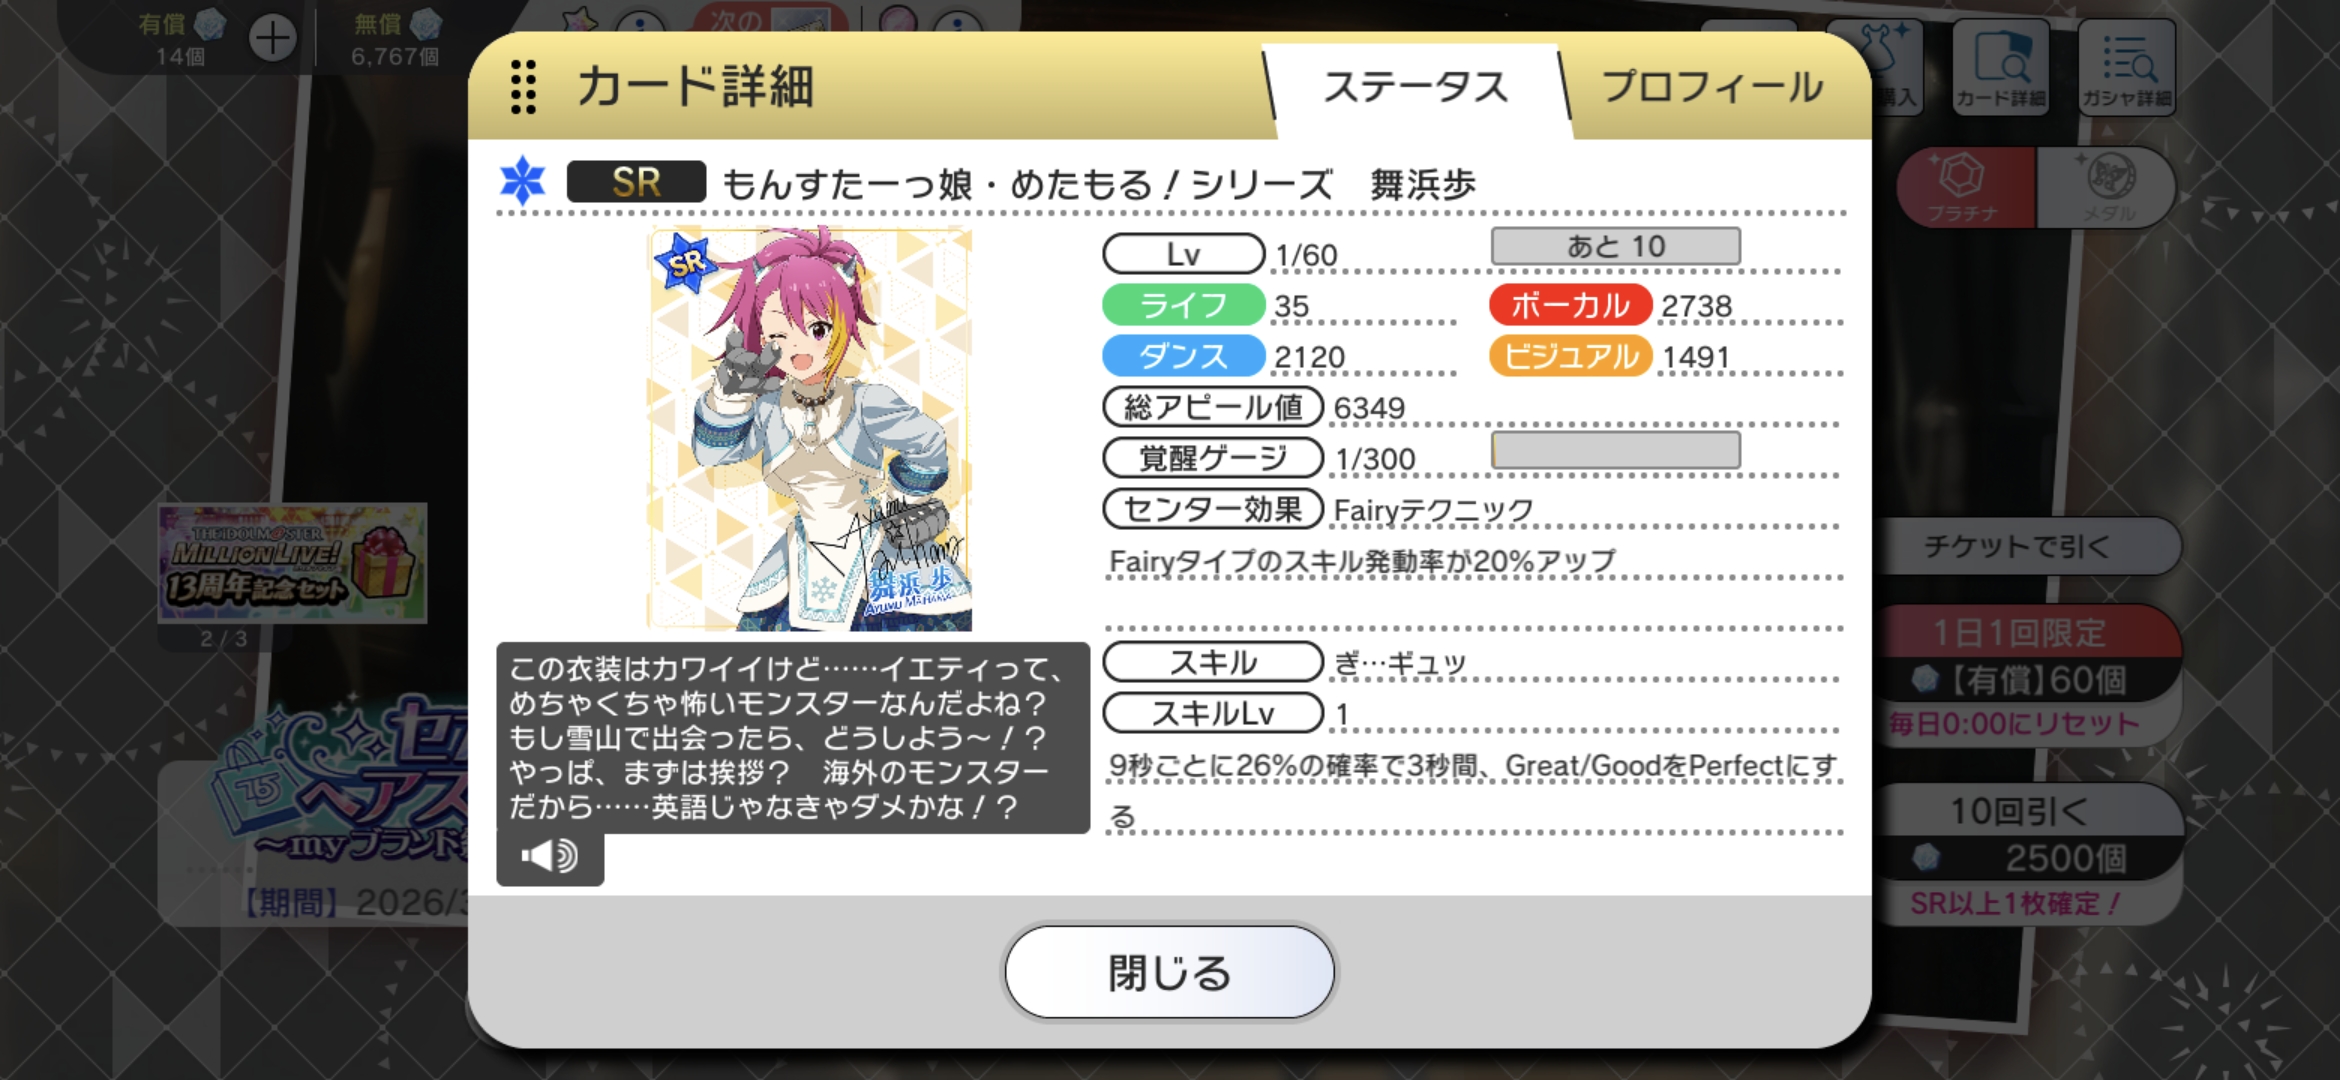Switch to the ステータス tab
Image resolution: width=2340 pixels, height=1080 pixels.
1415,88
